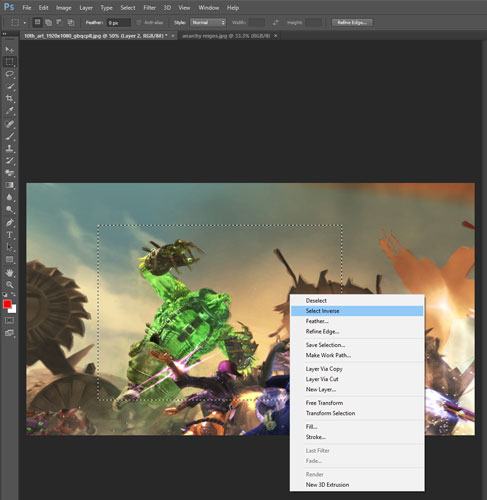This screenshot has height=500, width=487.
Task: Open the Layer menu
Action: [86, 8]
